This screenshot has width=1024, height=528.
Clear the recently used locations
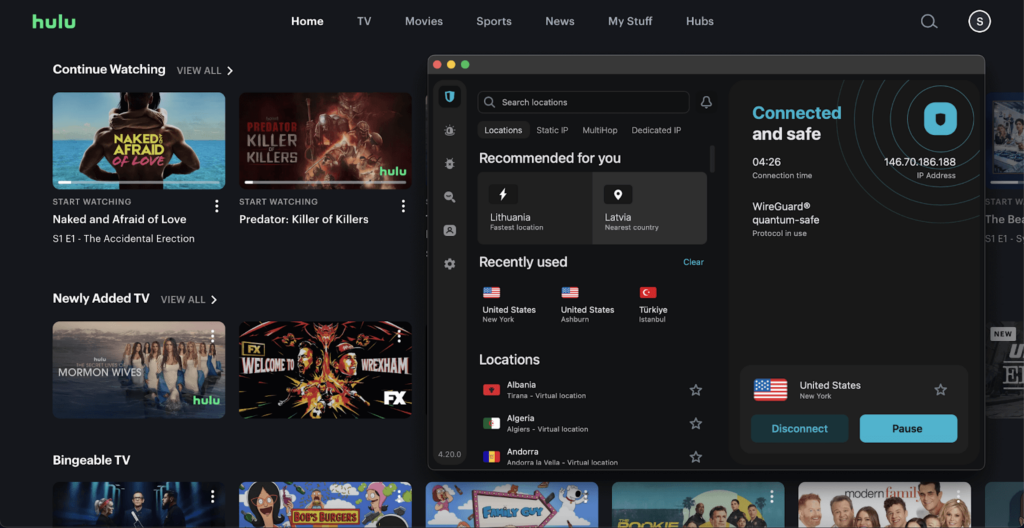(x=694, y=262)
